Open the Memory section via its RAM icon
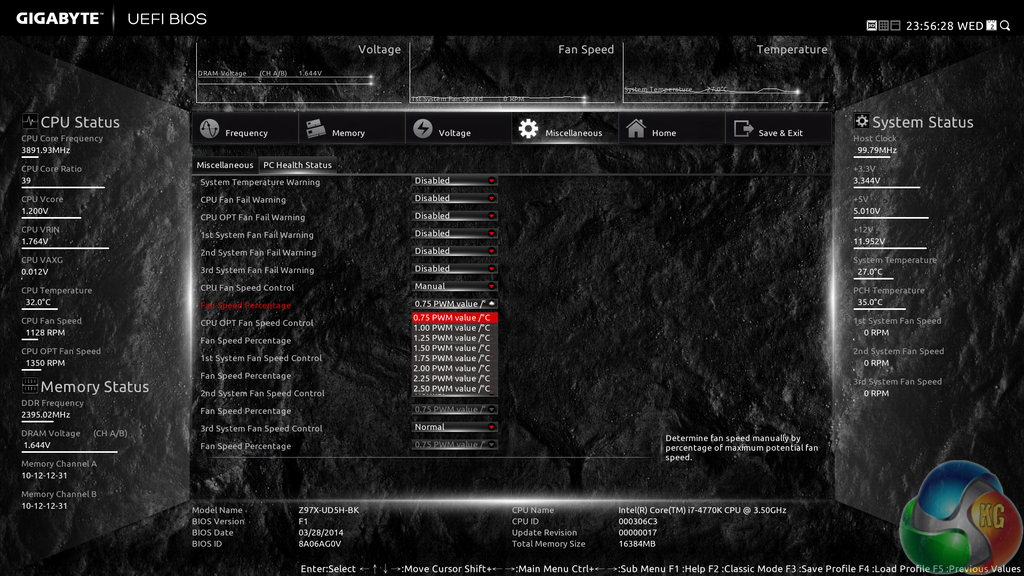1024x576 pixels. pos(316,129)
